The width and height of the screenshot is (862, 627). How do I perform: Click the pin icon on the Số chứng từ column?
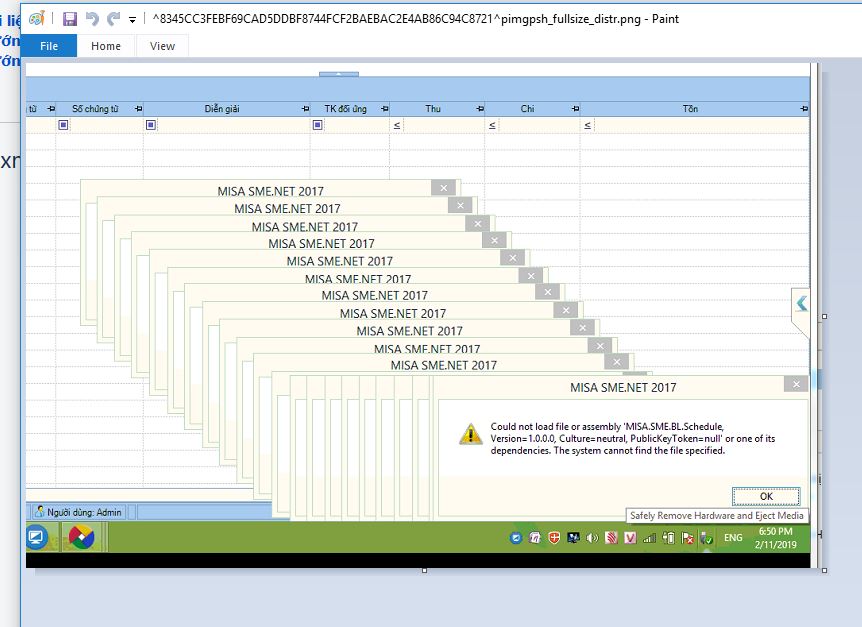coord(139,109)
